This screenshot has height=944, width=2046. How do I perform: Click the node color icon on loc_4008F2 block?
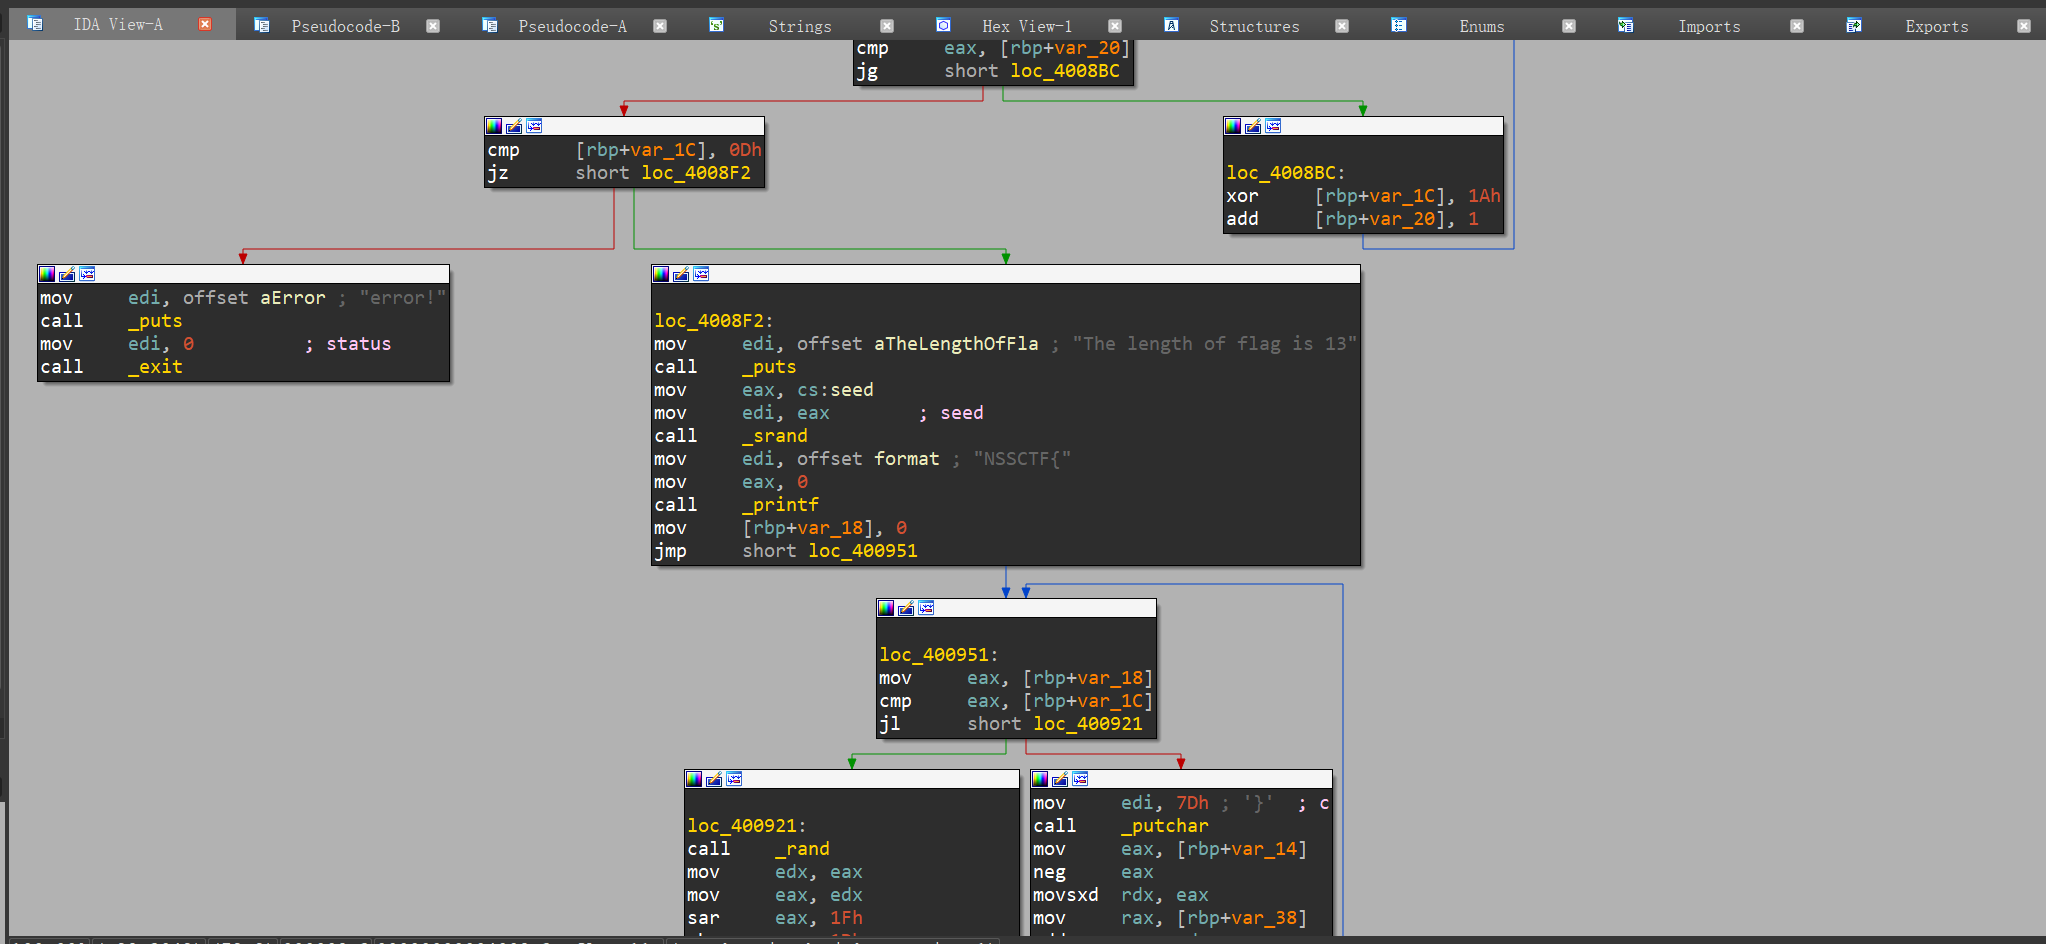pyautogui.click(x=661, y=274)
